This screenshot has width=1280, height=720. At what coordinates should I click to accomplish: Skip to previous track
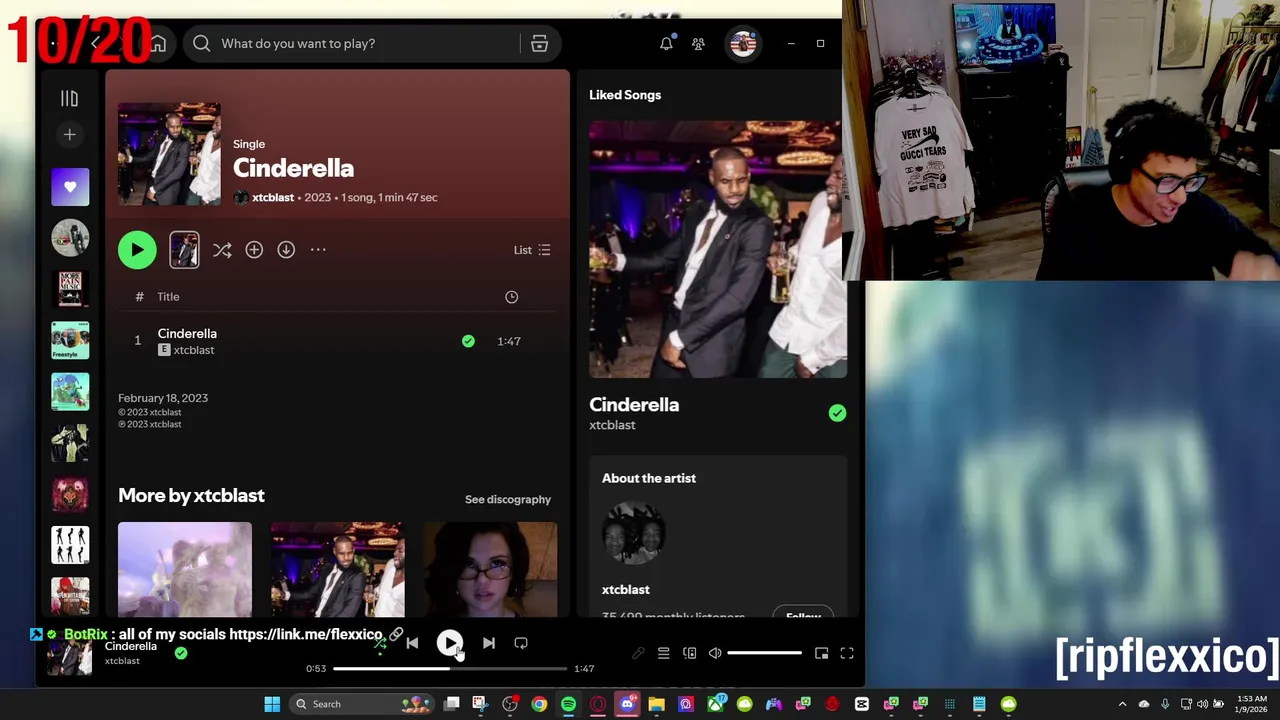point(412,644)
